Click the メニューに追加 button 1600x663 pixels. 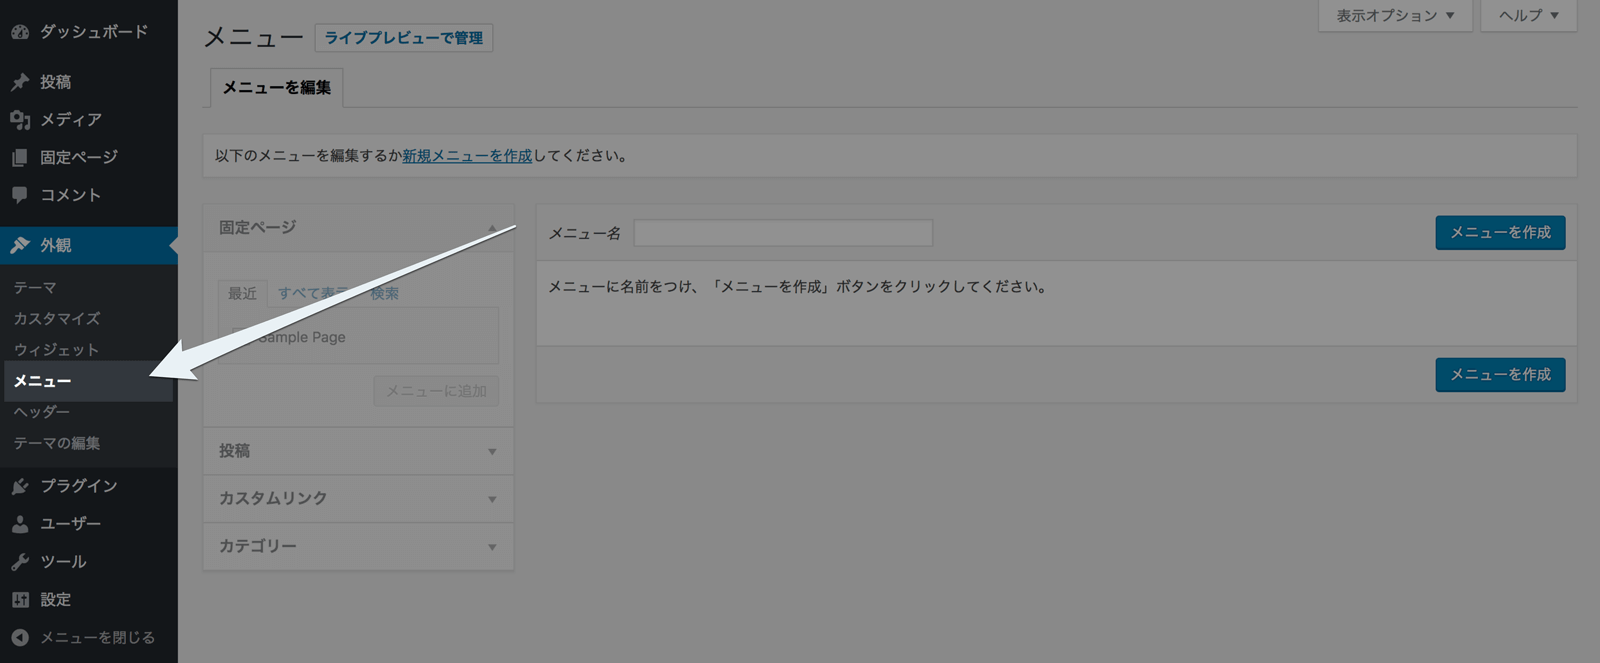point(436,391)
